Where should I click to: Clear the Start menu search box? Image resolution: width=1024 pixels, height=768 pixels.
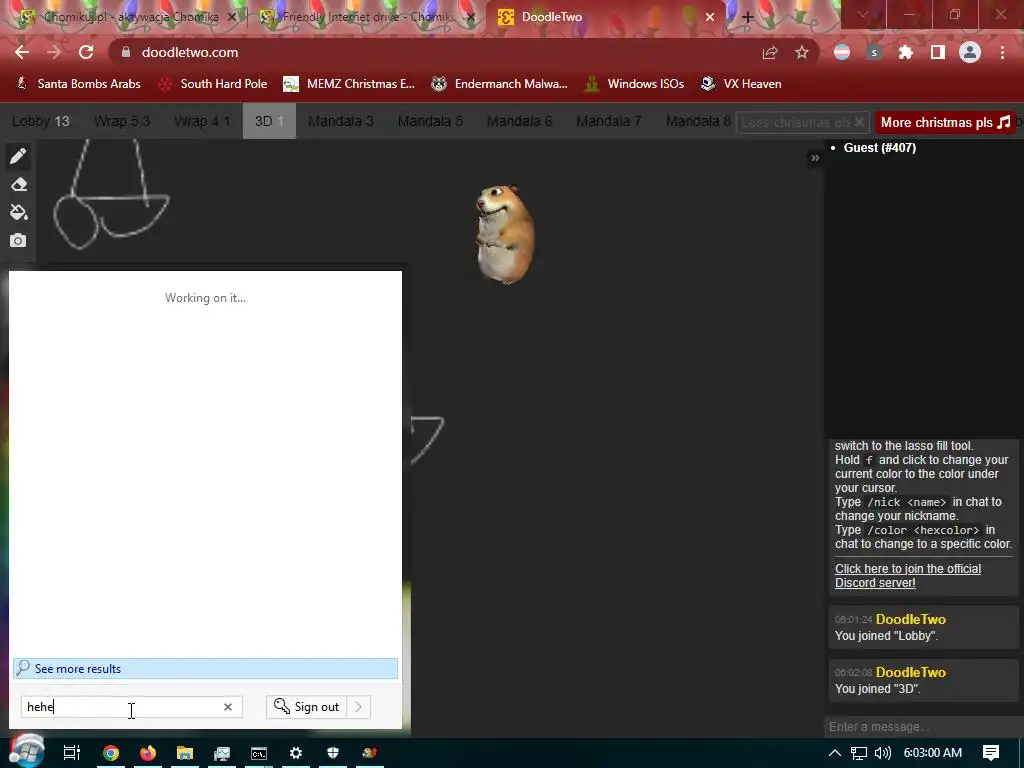point(228,707)
